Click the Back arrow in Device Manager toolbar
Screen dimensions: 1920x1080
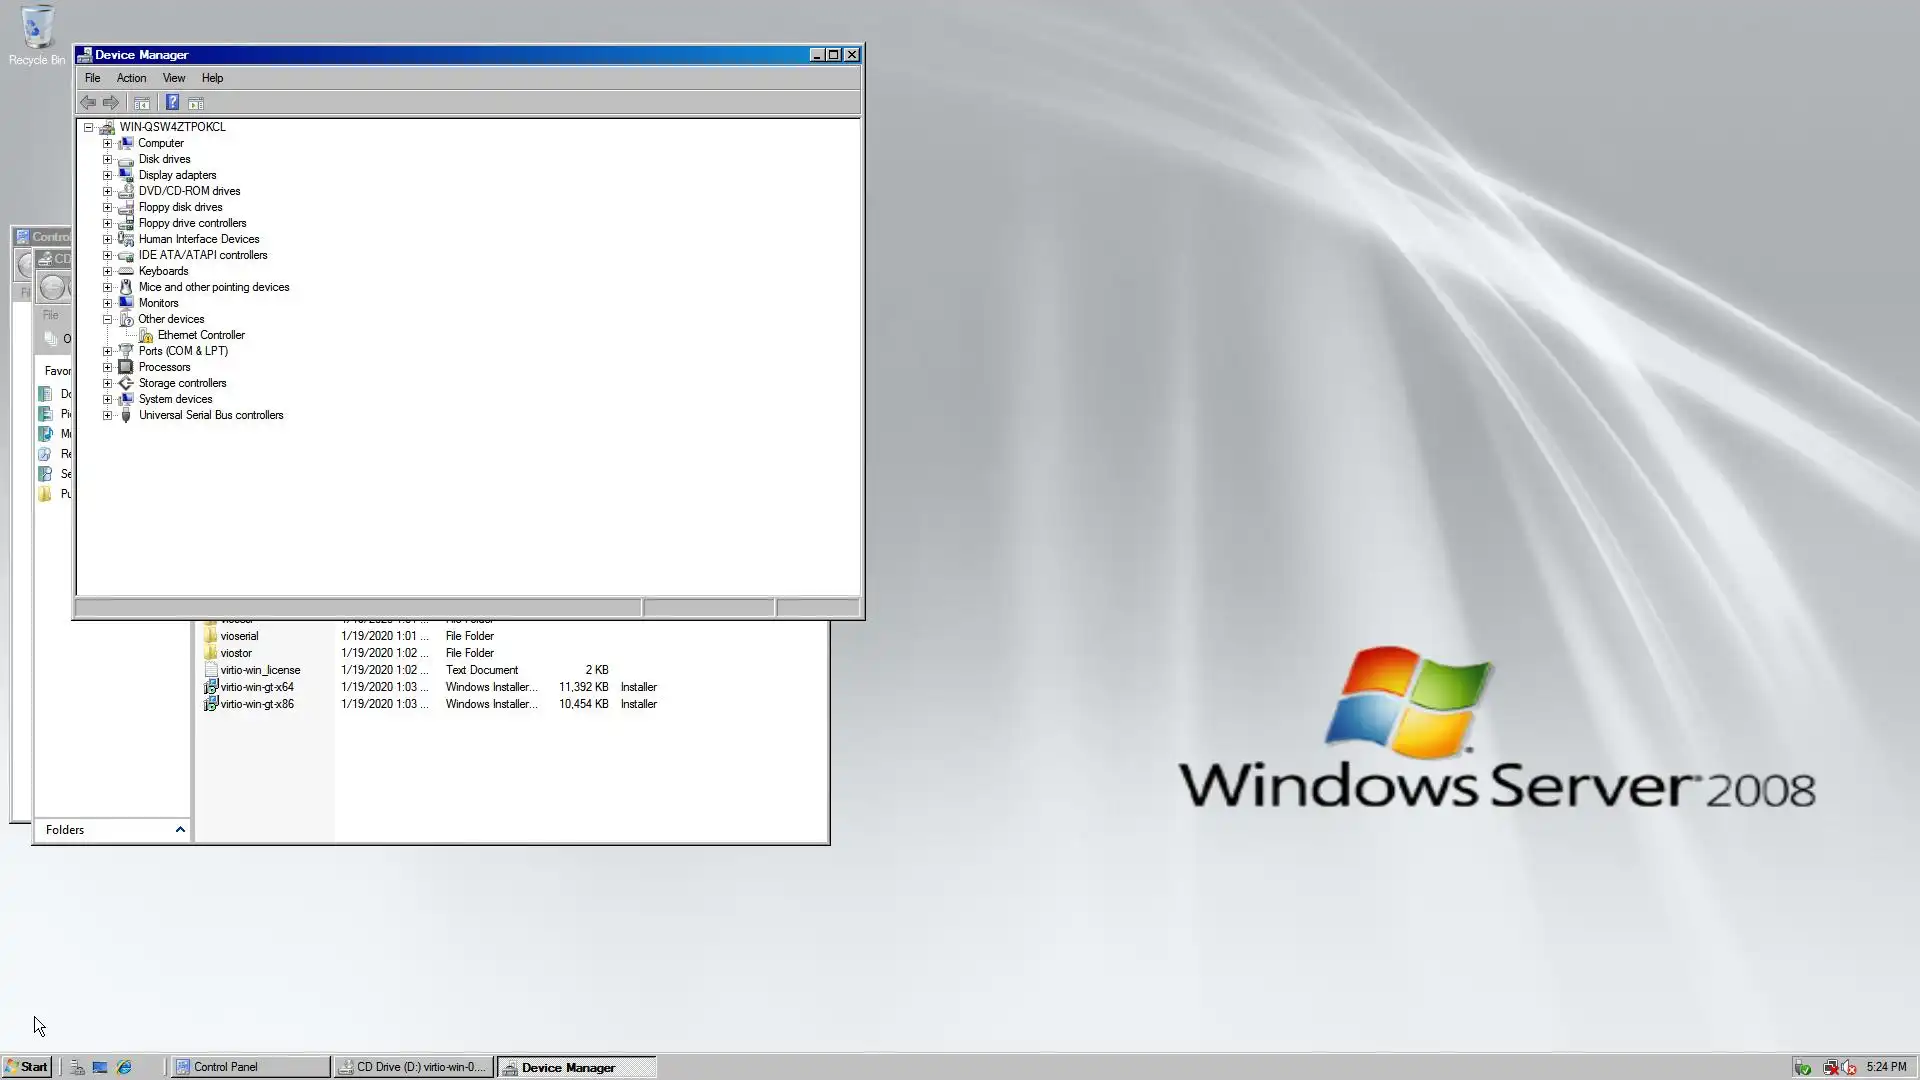click(x=88, y=102)
